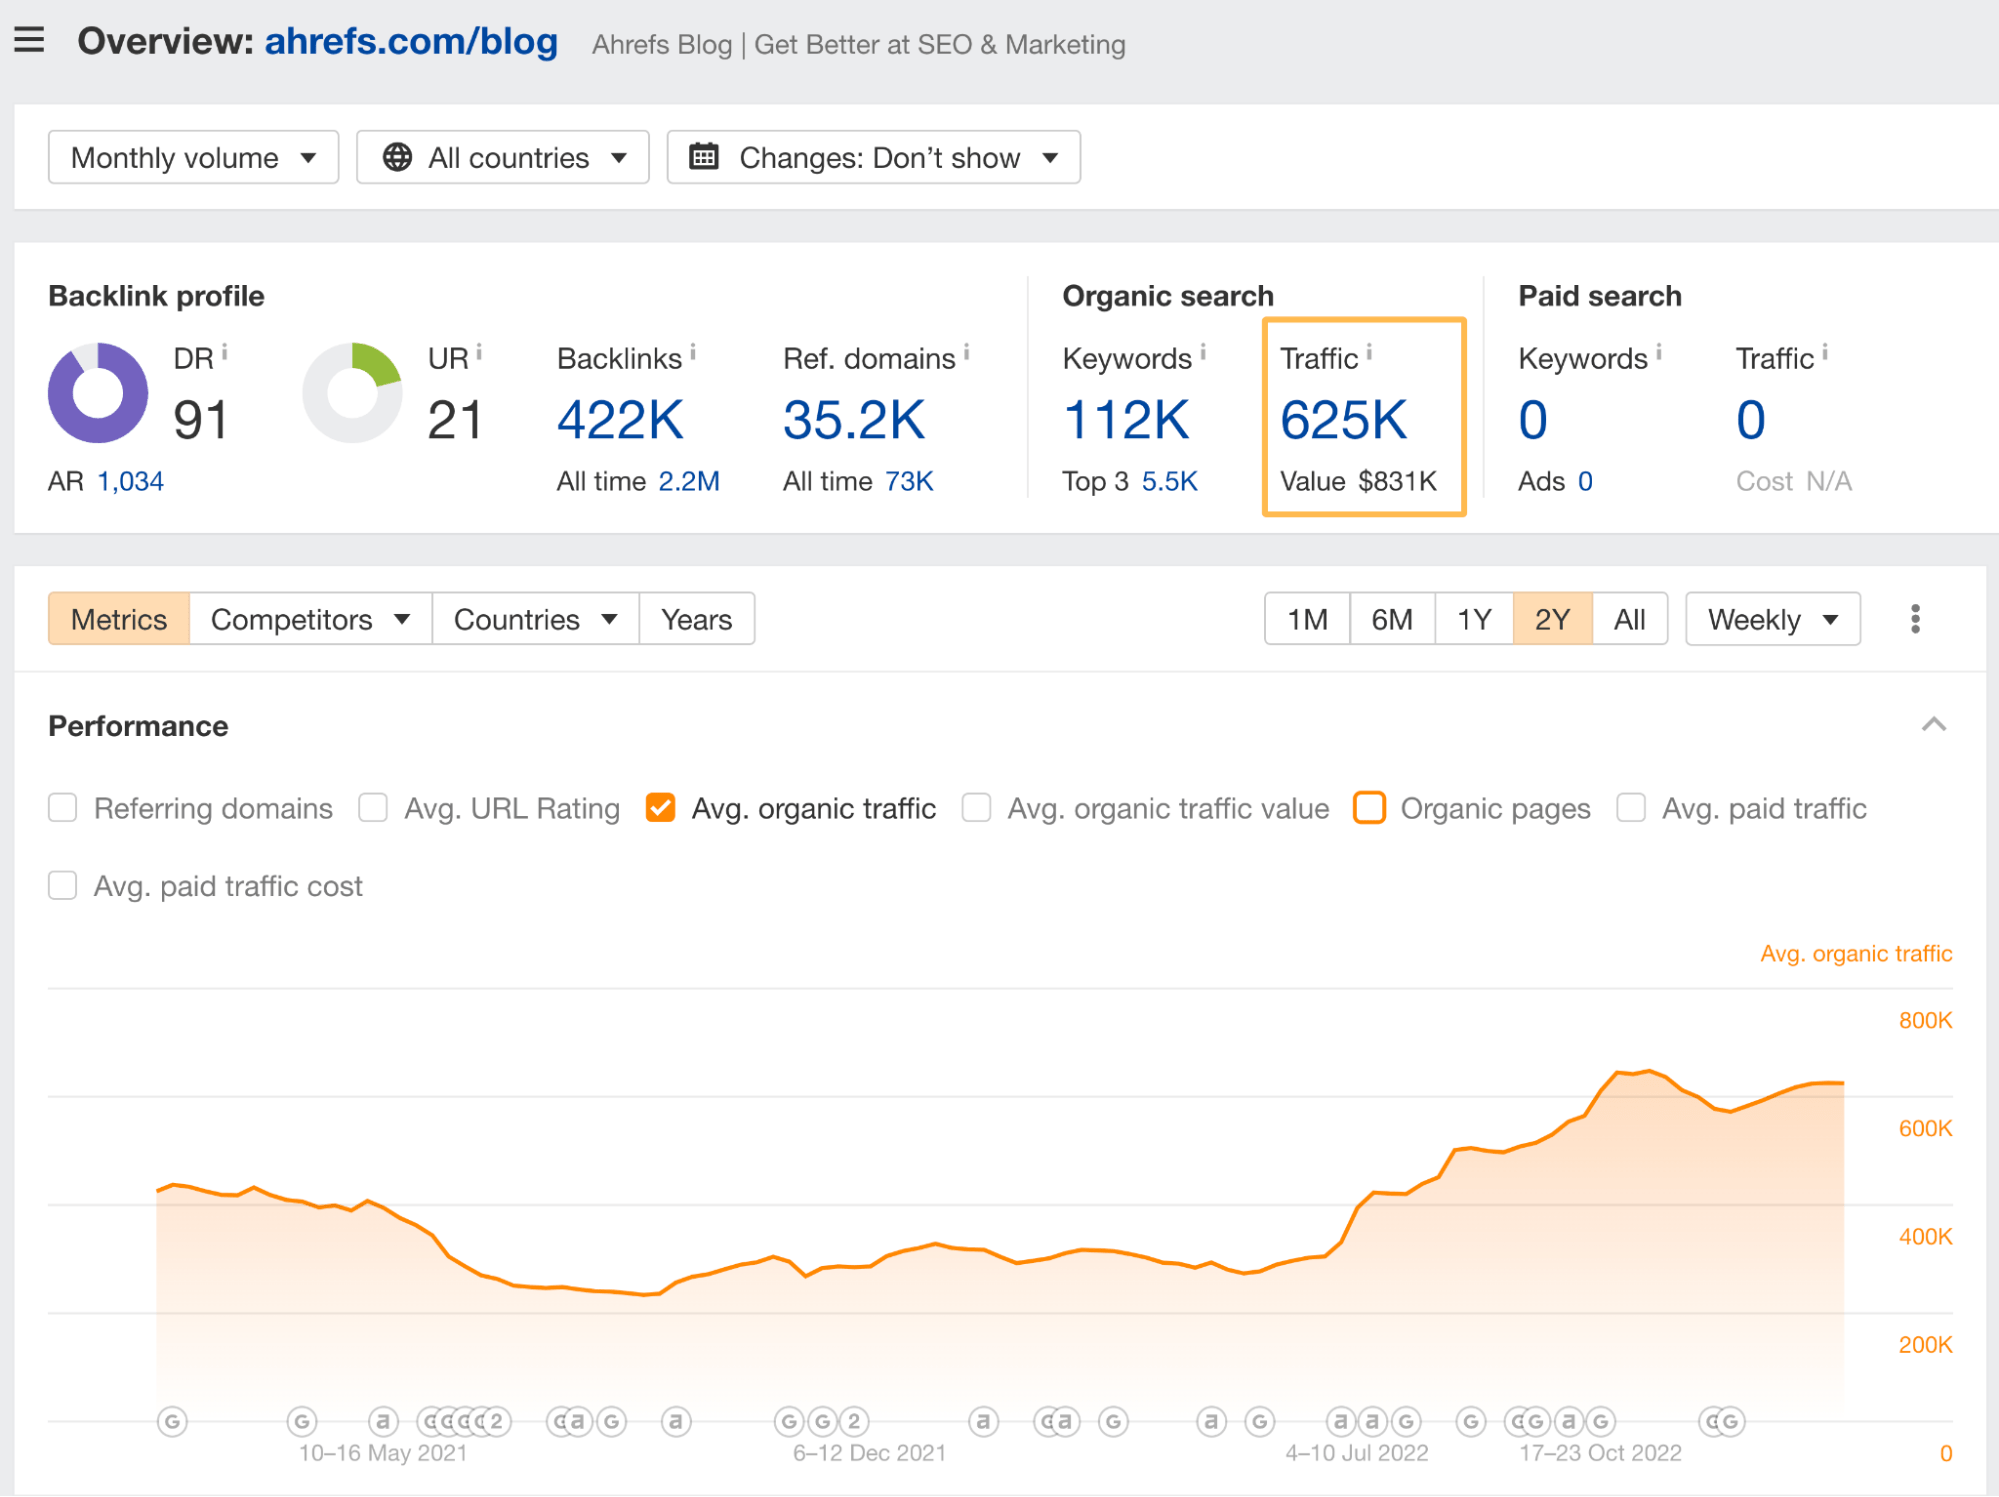This screenshot has width=1999, height=1497.
Task: Open the 35.2K referring domains report
Action: 854,420
